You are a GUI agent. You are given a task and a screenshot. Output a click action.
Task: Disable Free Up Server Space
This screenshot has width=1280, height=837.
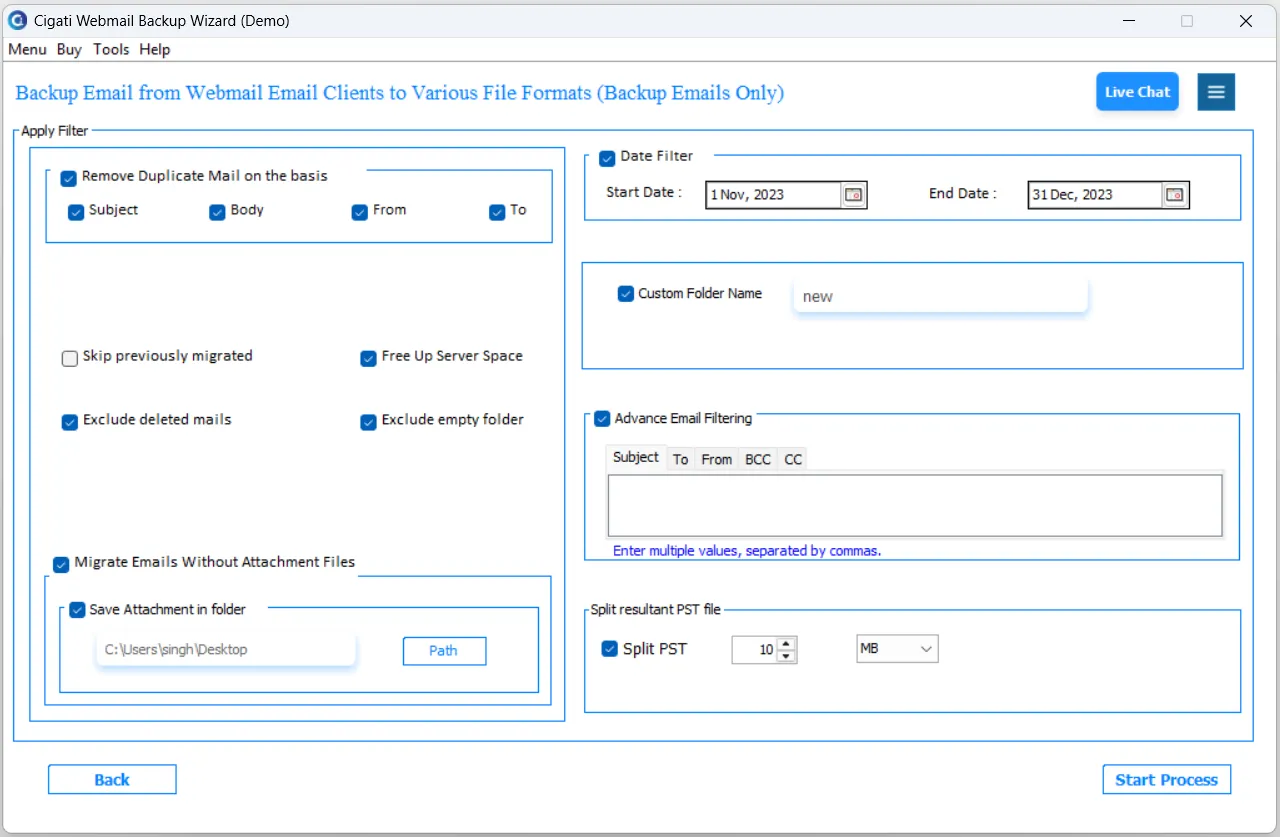point(368,358)
